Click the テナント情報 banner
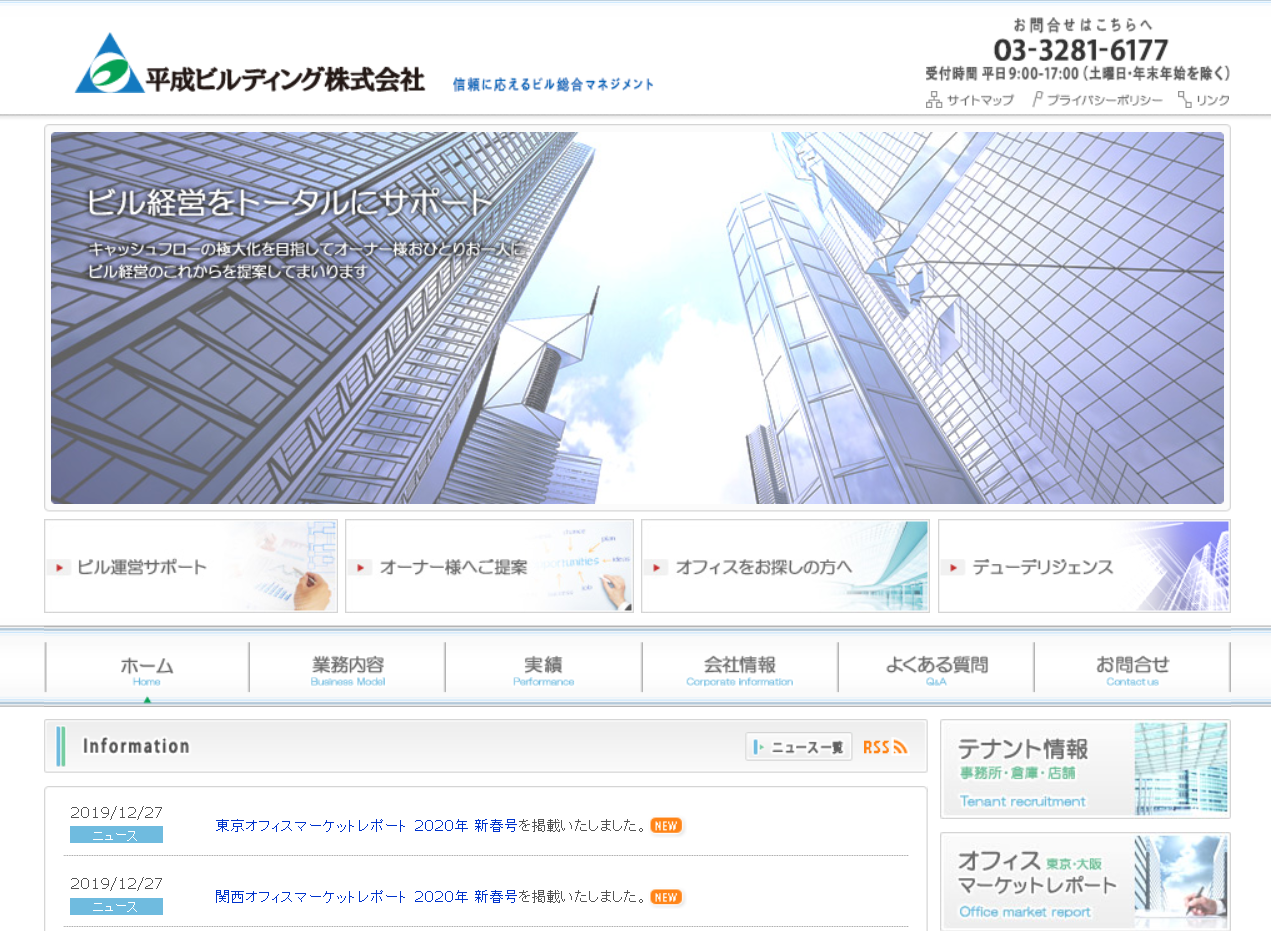 [1085, 769]
